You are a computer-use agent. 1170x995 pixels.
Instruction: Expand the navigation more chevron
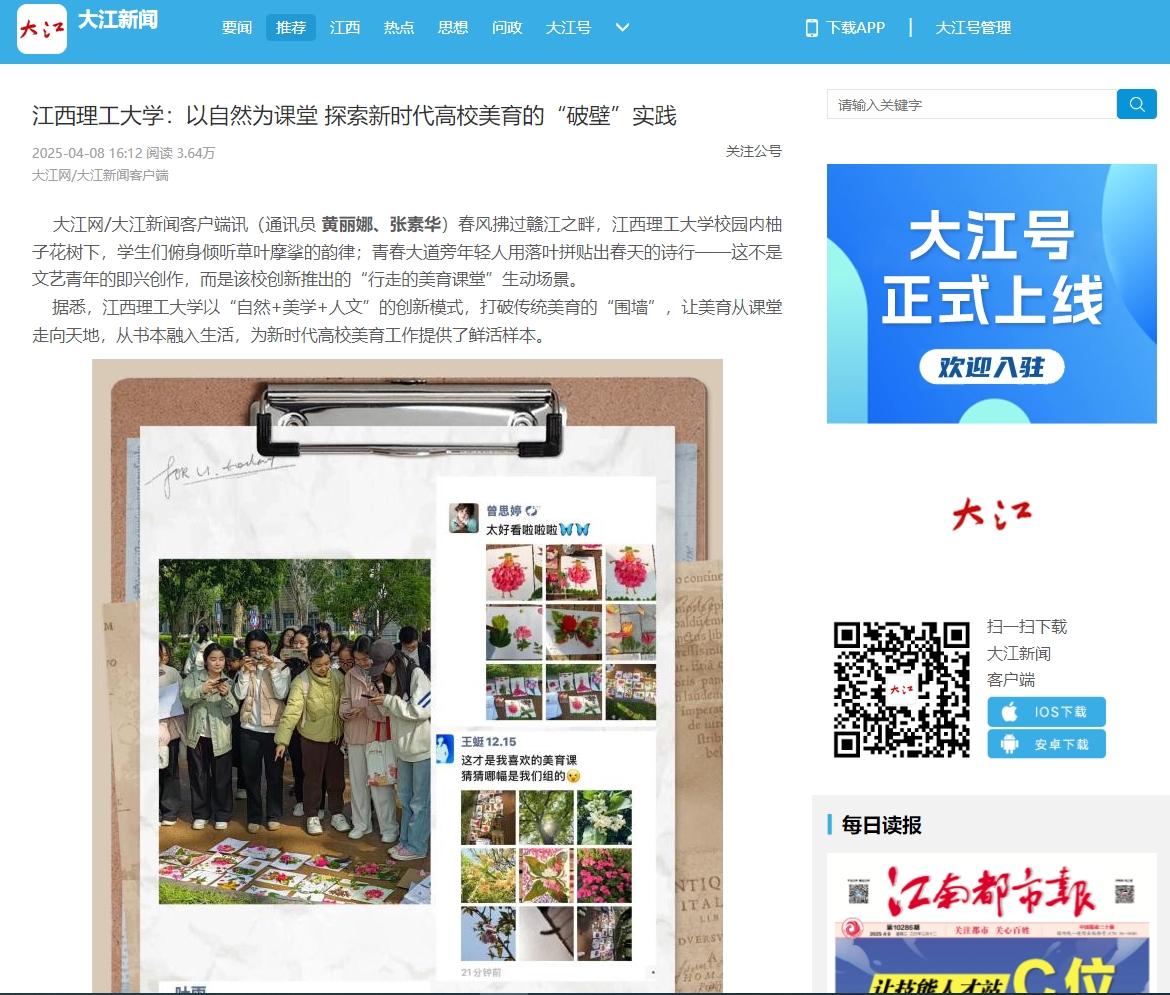622,28
